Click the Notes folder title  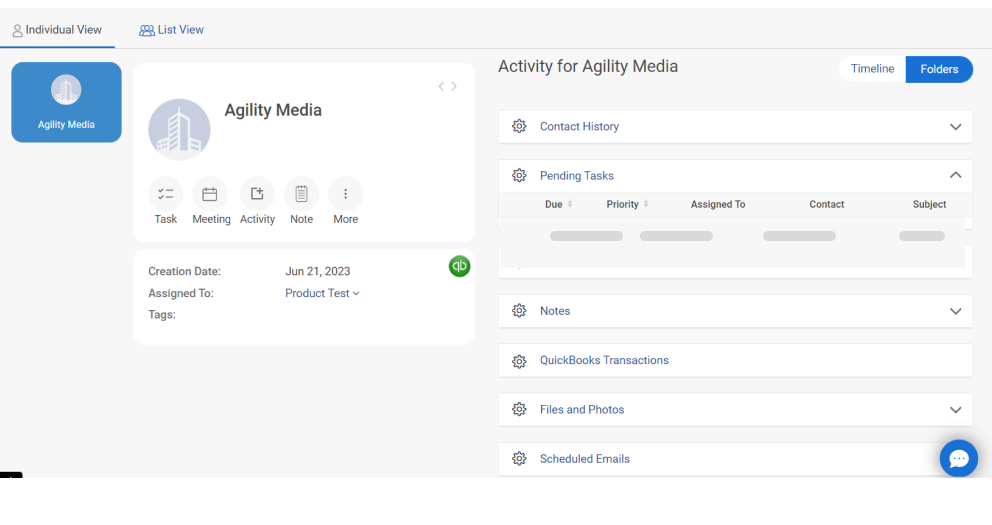[555, 311]
